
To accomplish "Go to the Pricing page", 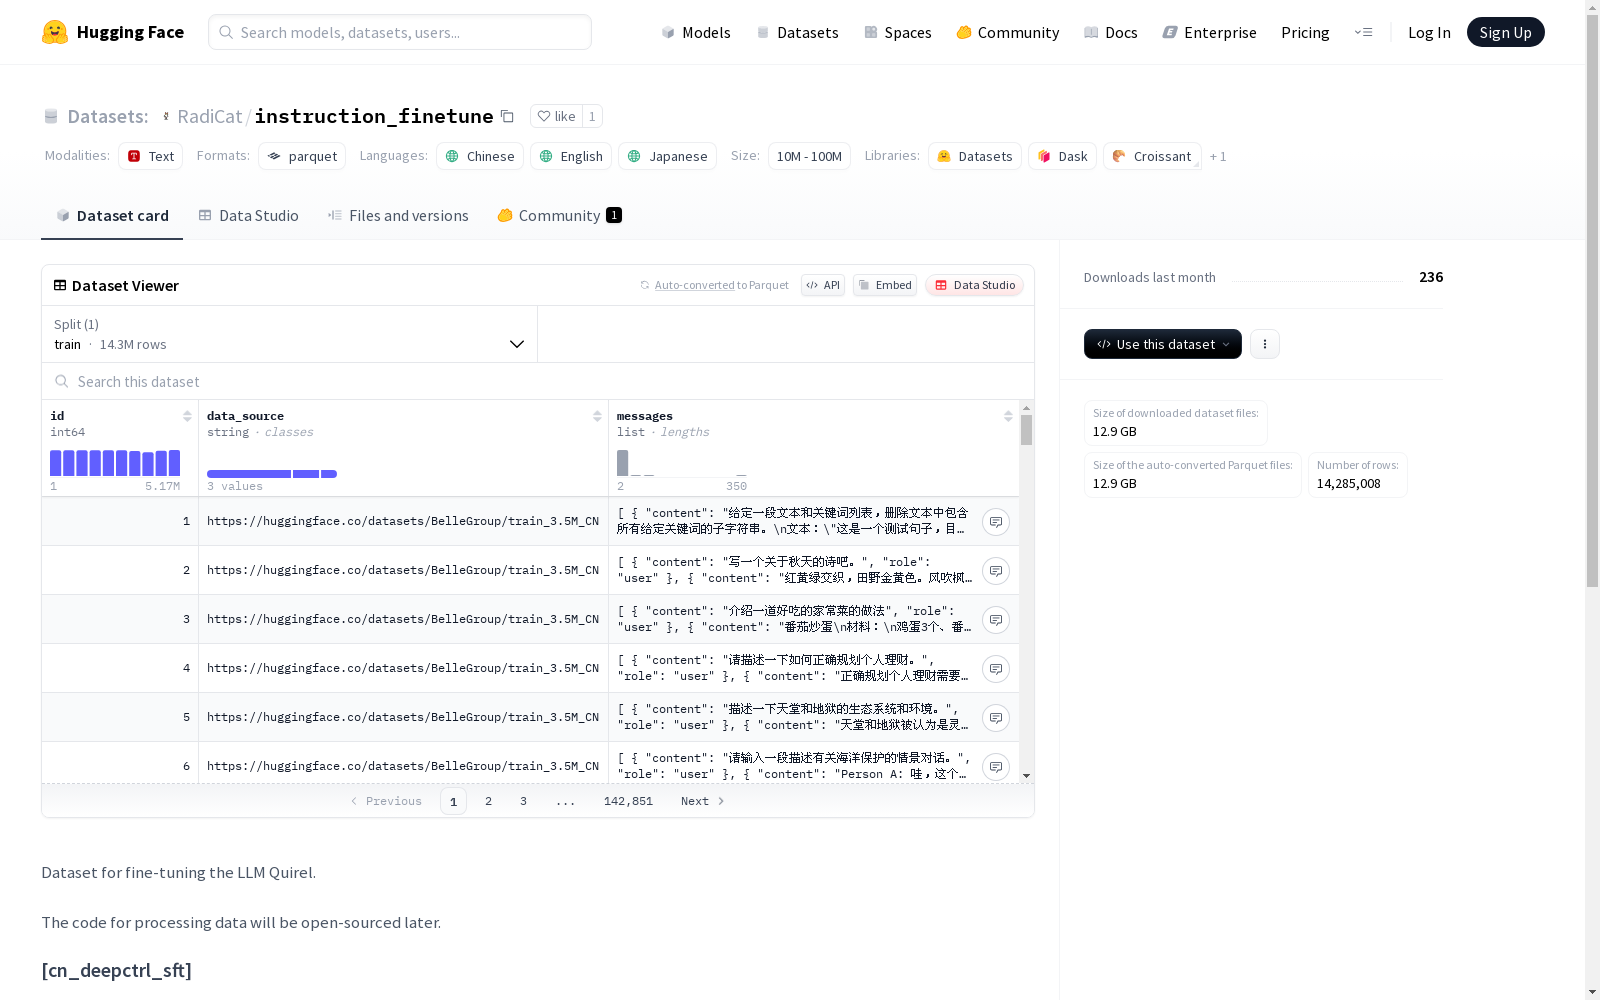I will tap(1305, 32).
